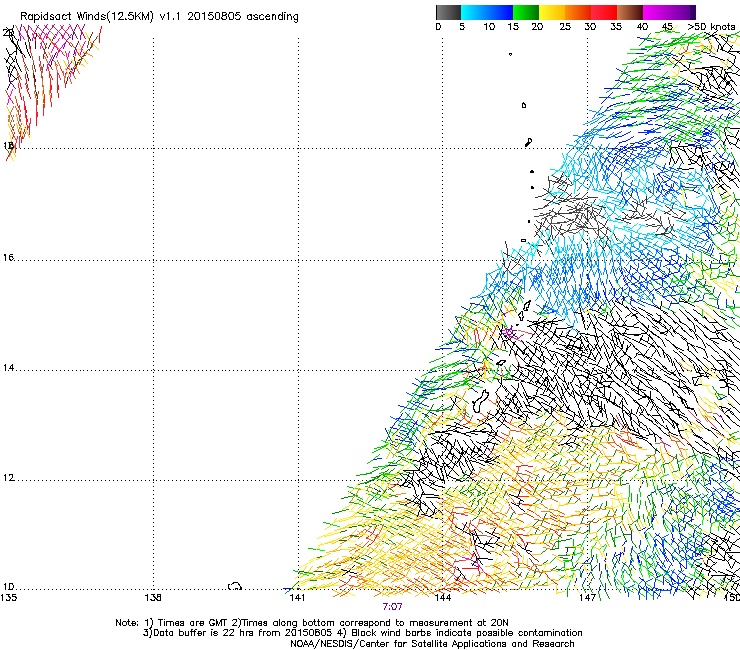
Task: Click the latitude label '16'
Action: (x=8, y=258)
